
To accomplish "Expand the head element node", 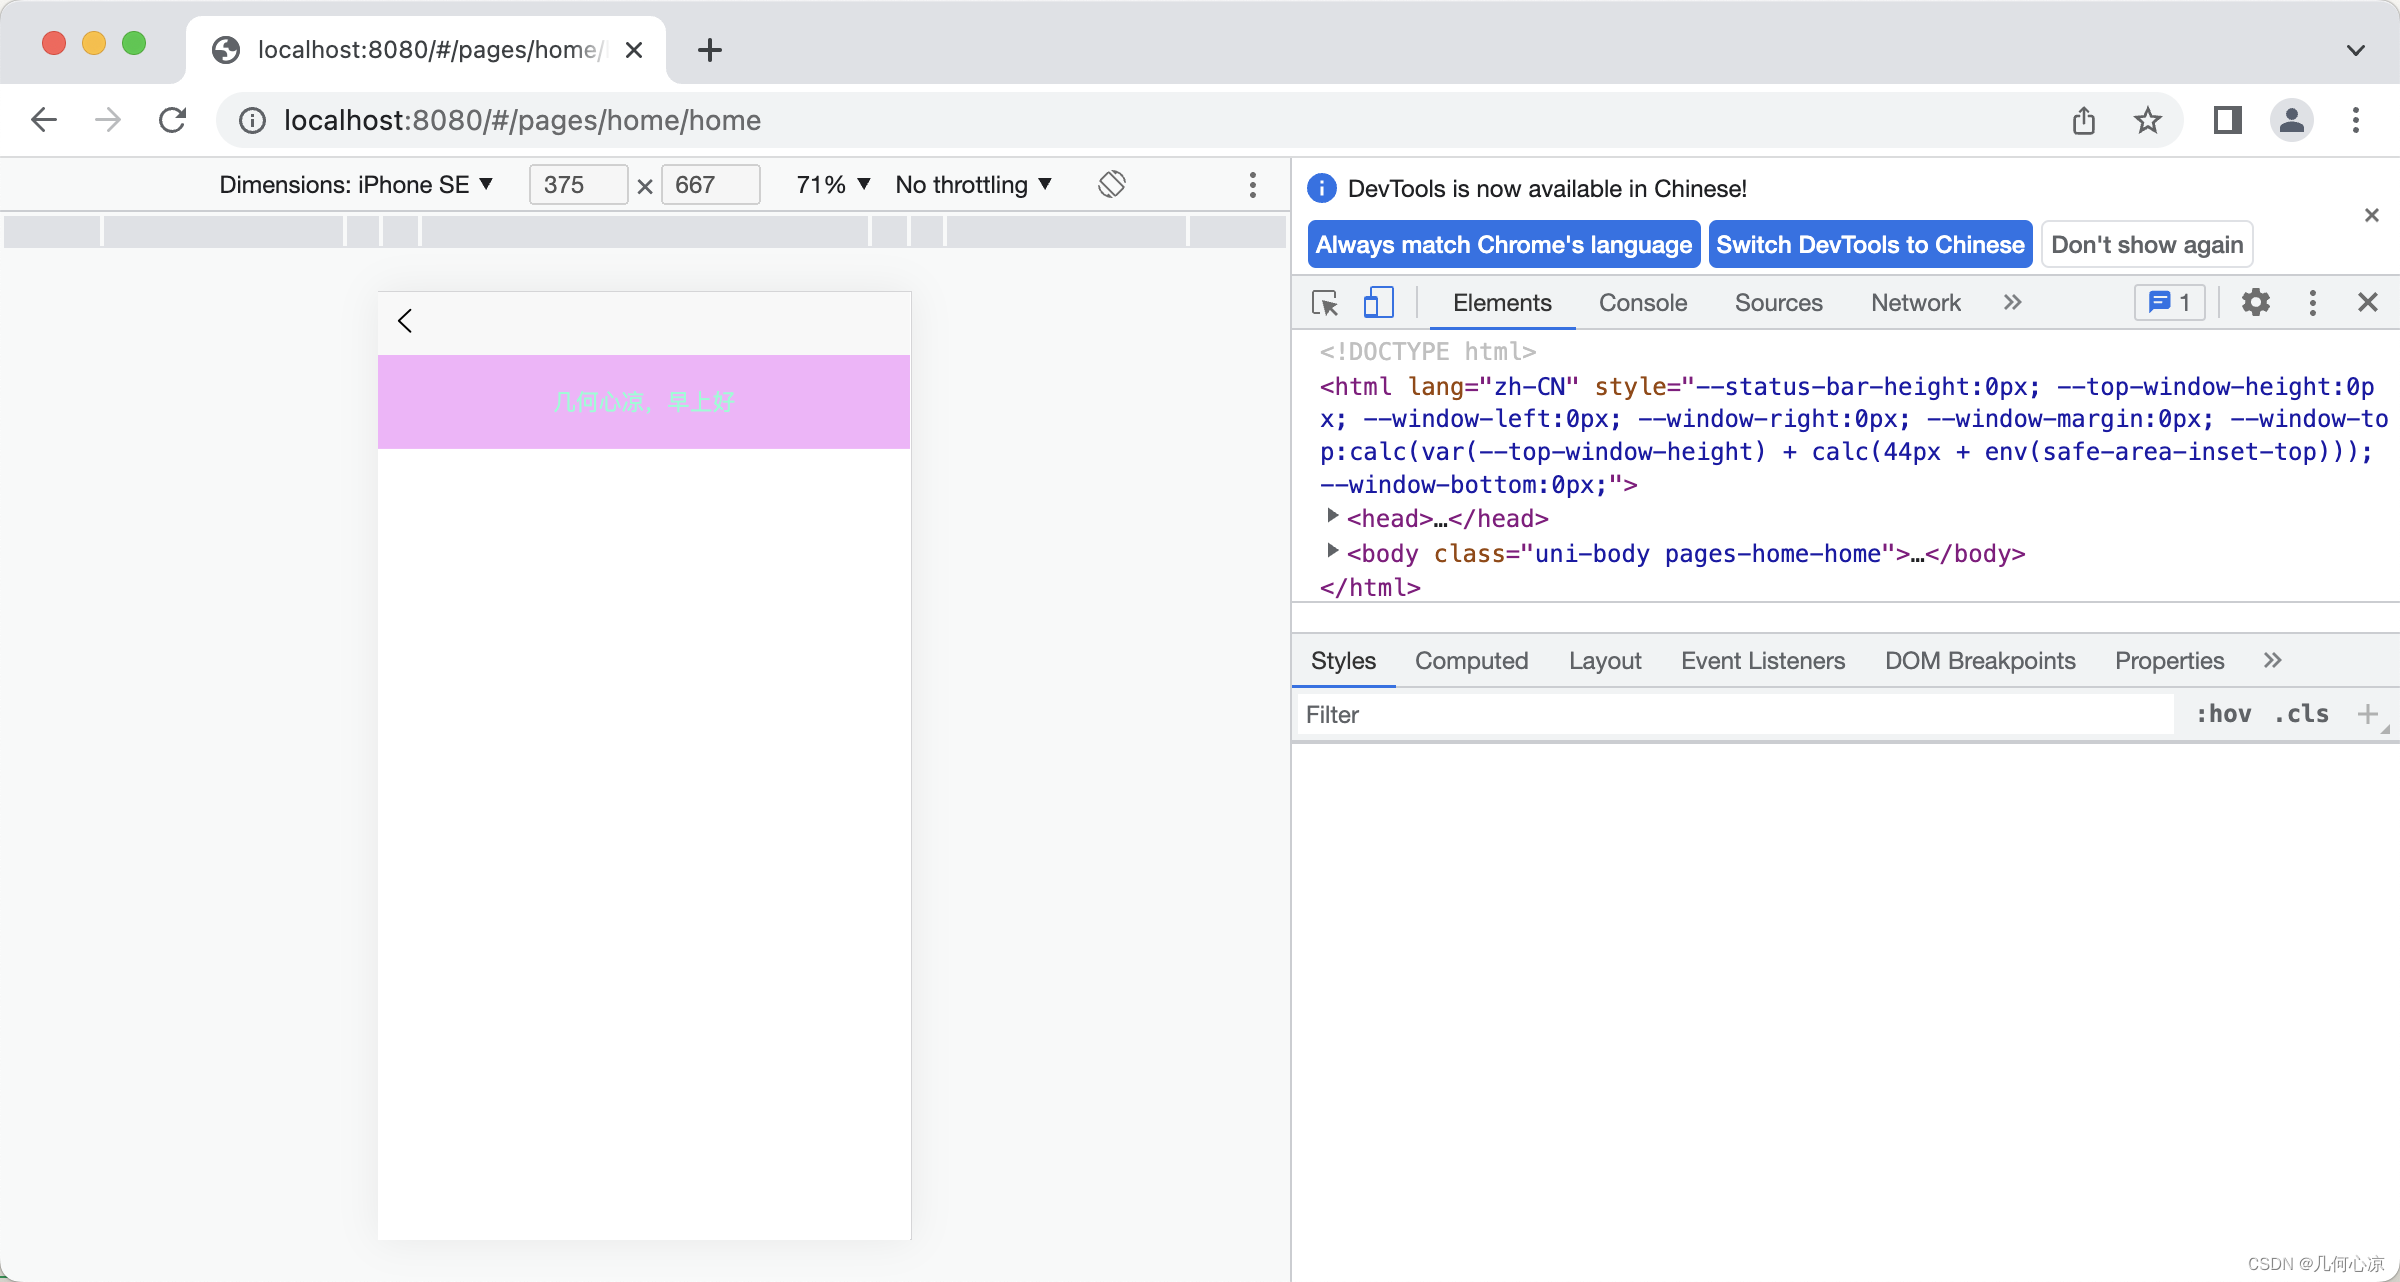I will point(1332,516).
